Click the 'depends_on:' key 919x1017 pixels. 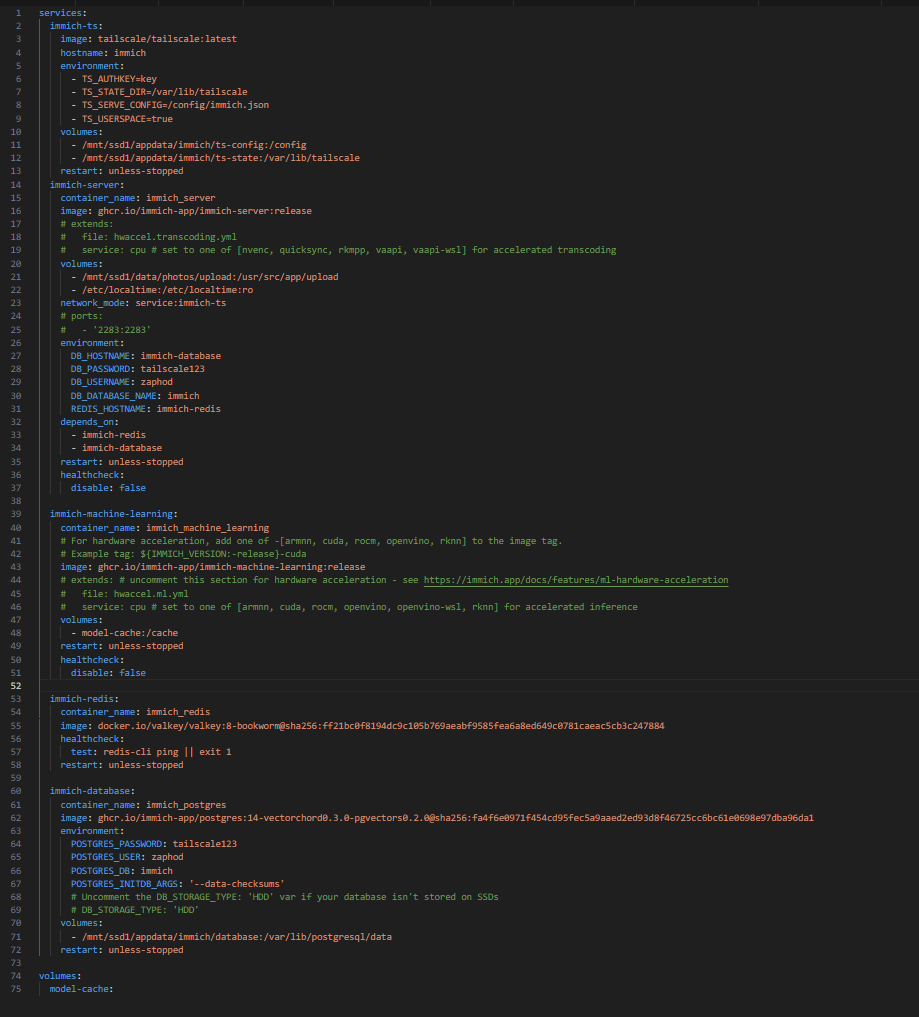90,422
